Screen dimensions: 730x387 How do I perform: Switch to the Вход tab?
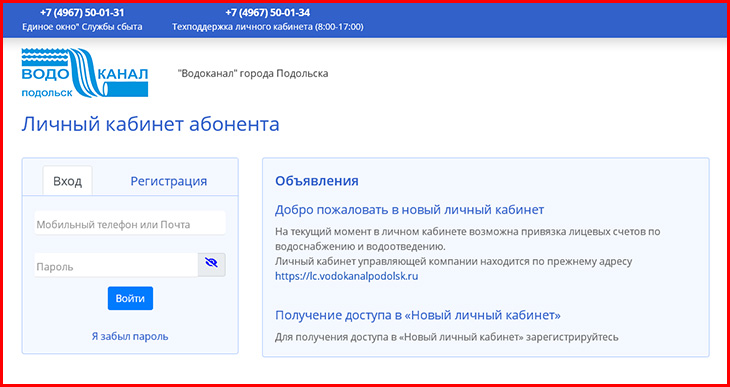click(x=68, y=181)
